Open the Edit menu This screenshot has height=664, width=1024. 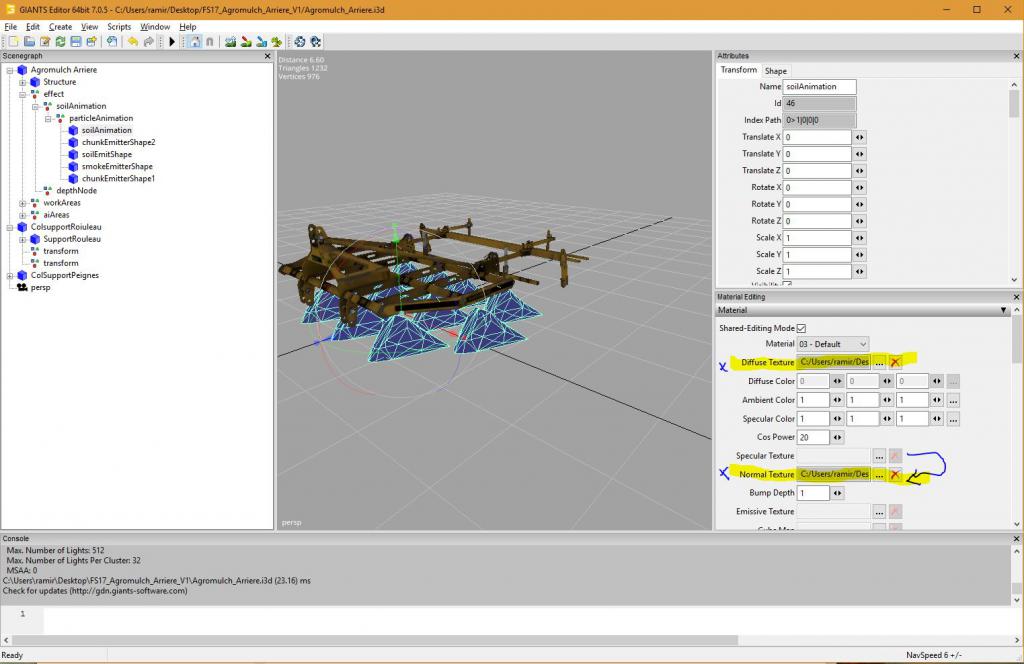pos(33,27)
